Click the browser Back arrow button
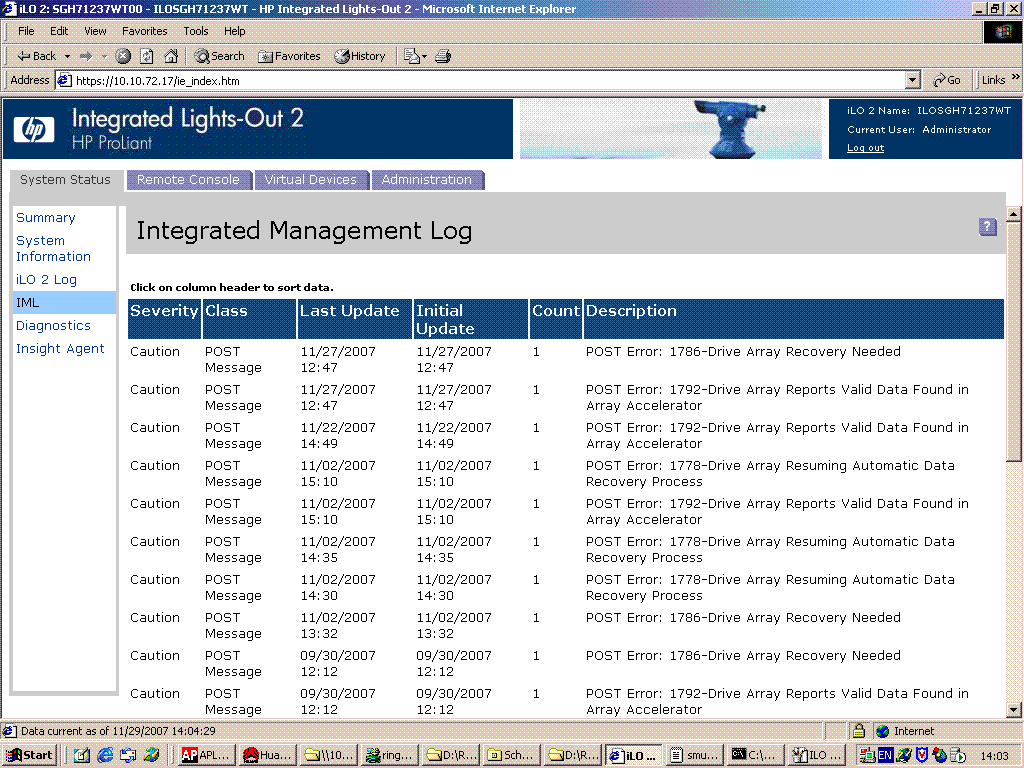Viewport: 1024px width, 768px height. pyautogui.click(x=36, y=56)
